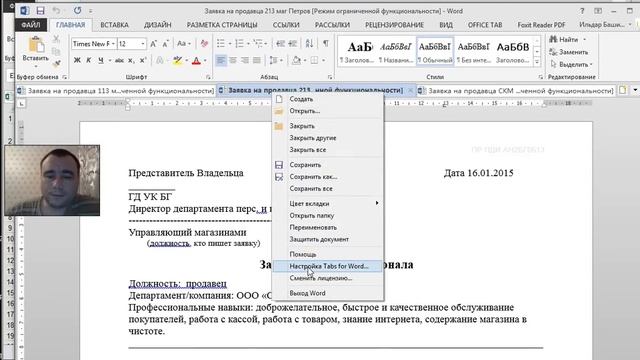Center align text
This screenshot has height=360, width=640.
[233, 60]
